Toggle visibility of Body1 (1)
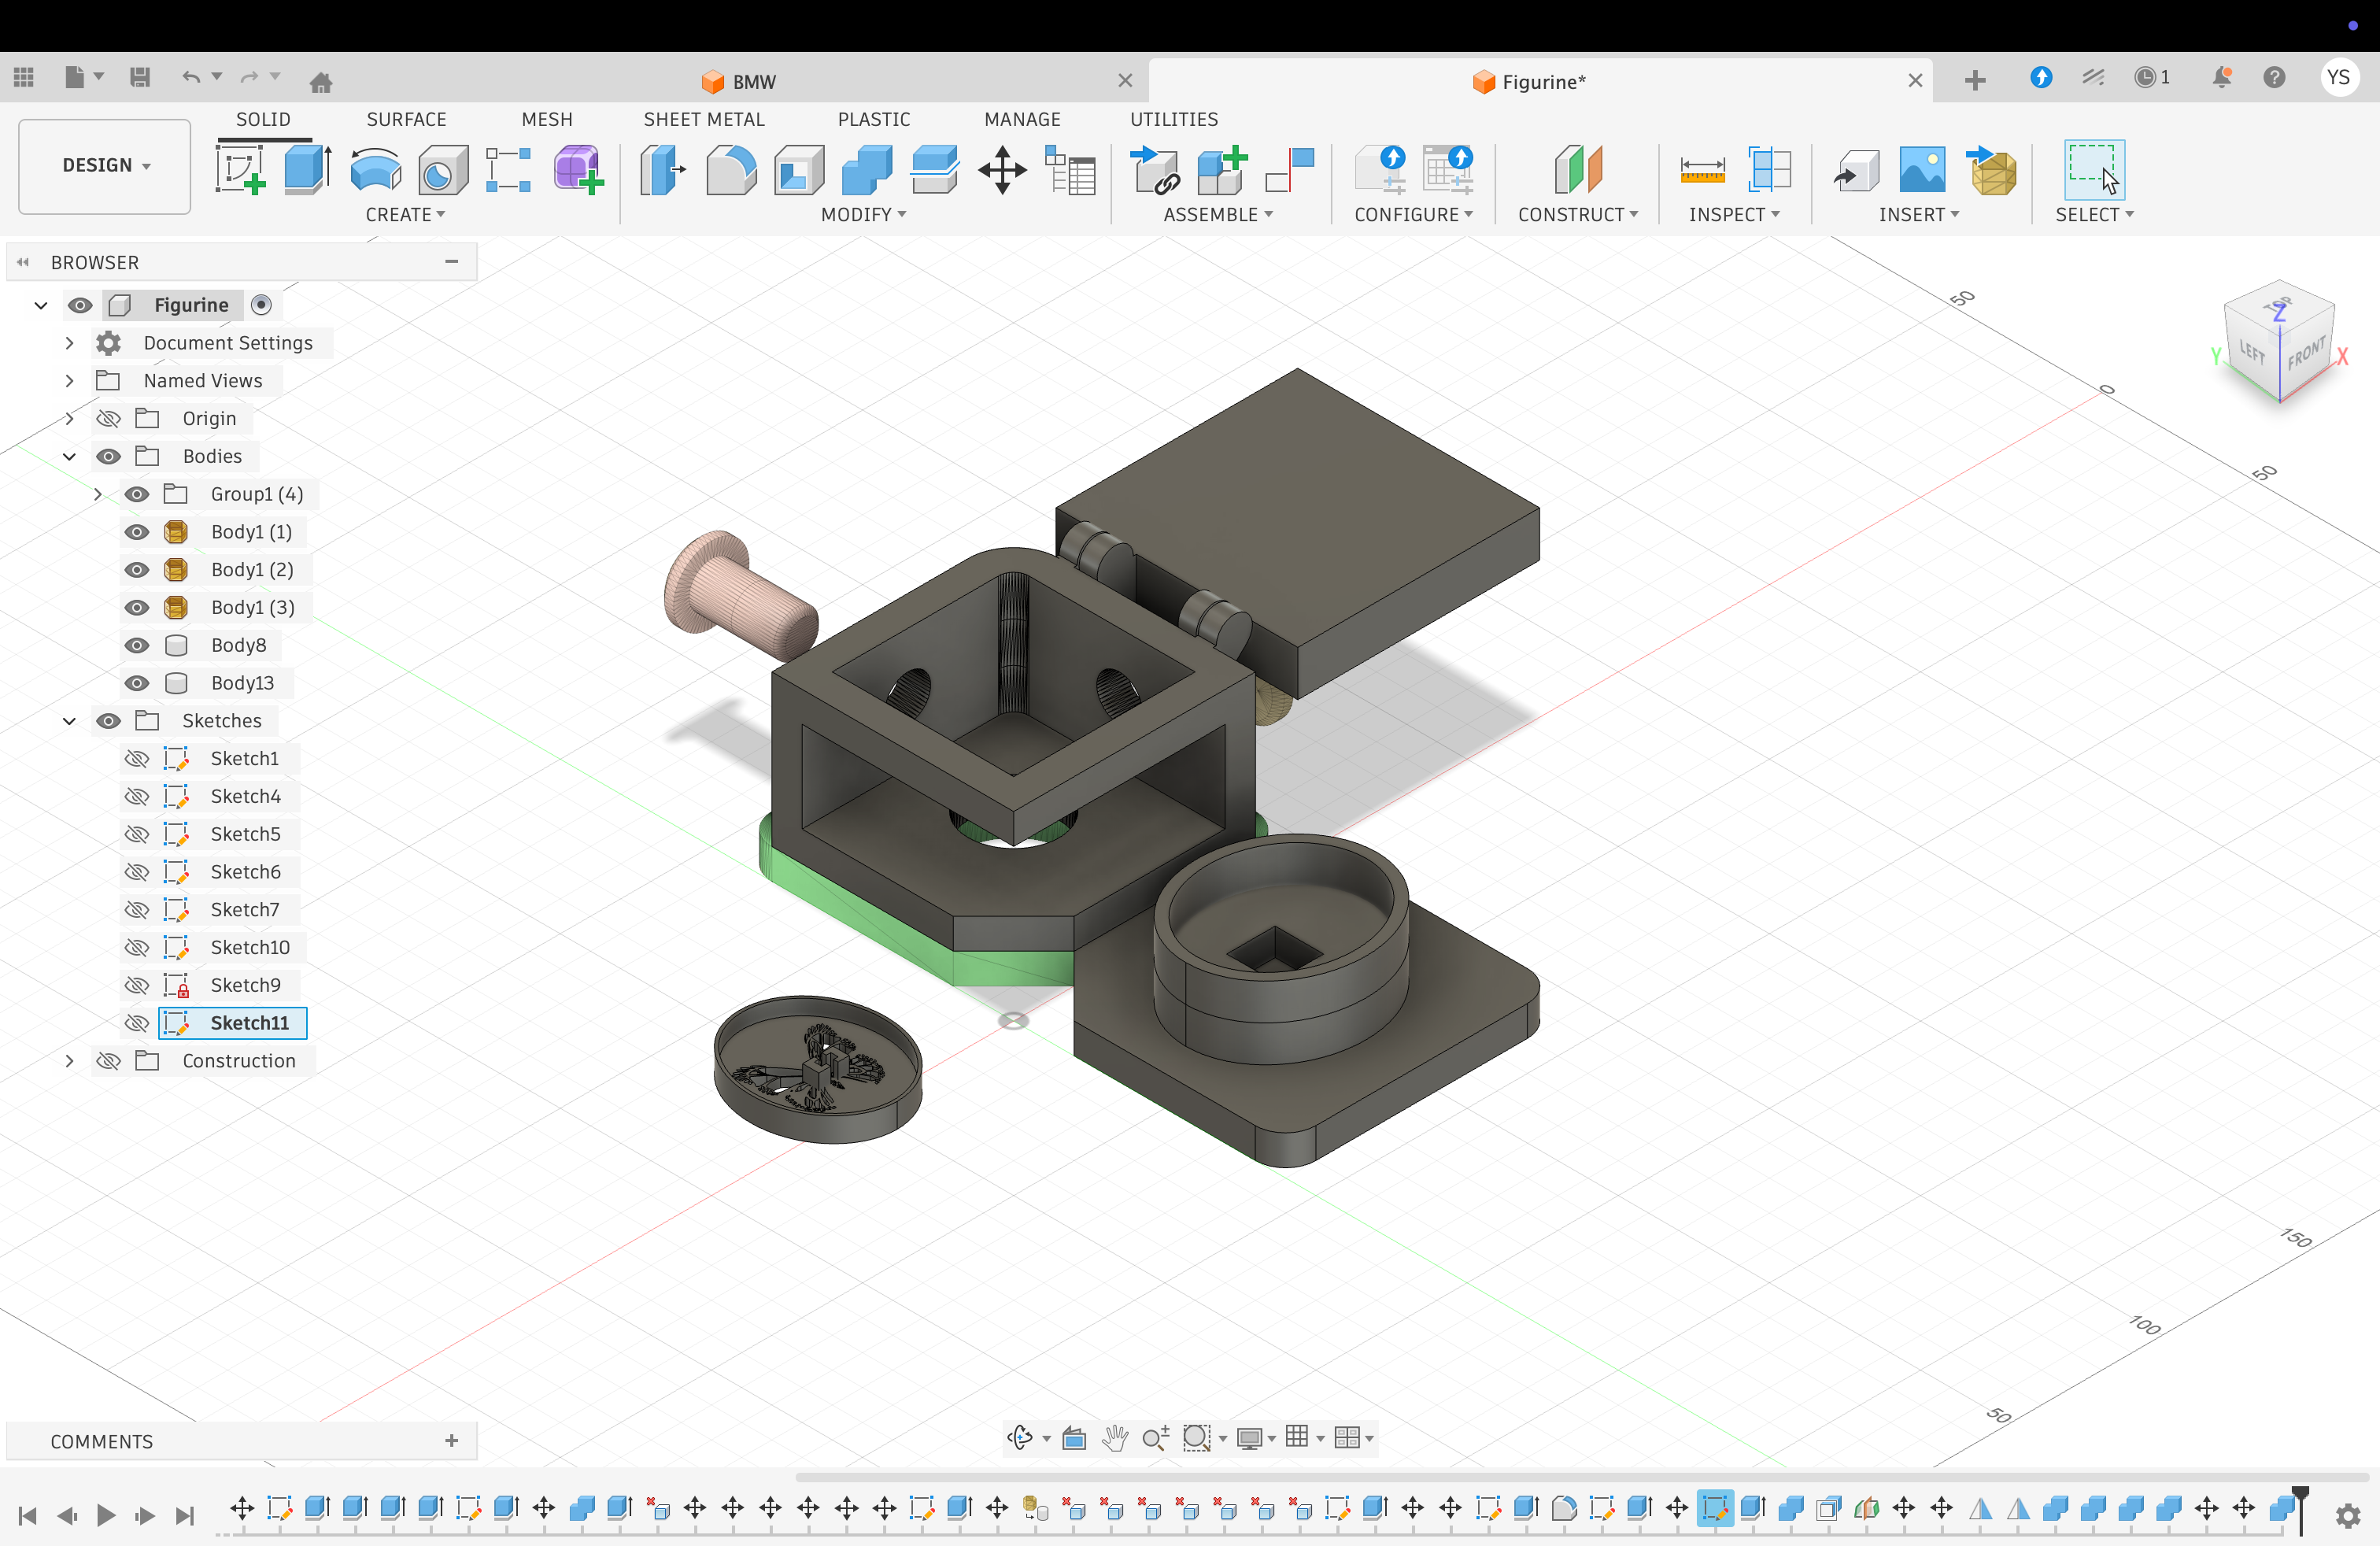Screen dimensions: 2380x1546 click(x=137, y=532)
